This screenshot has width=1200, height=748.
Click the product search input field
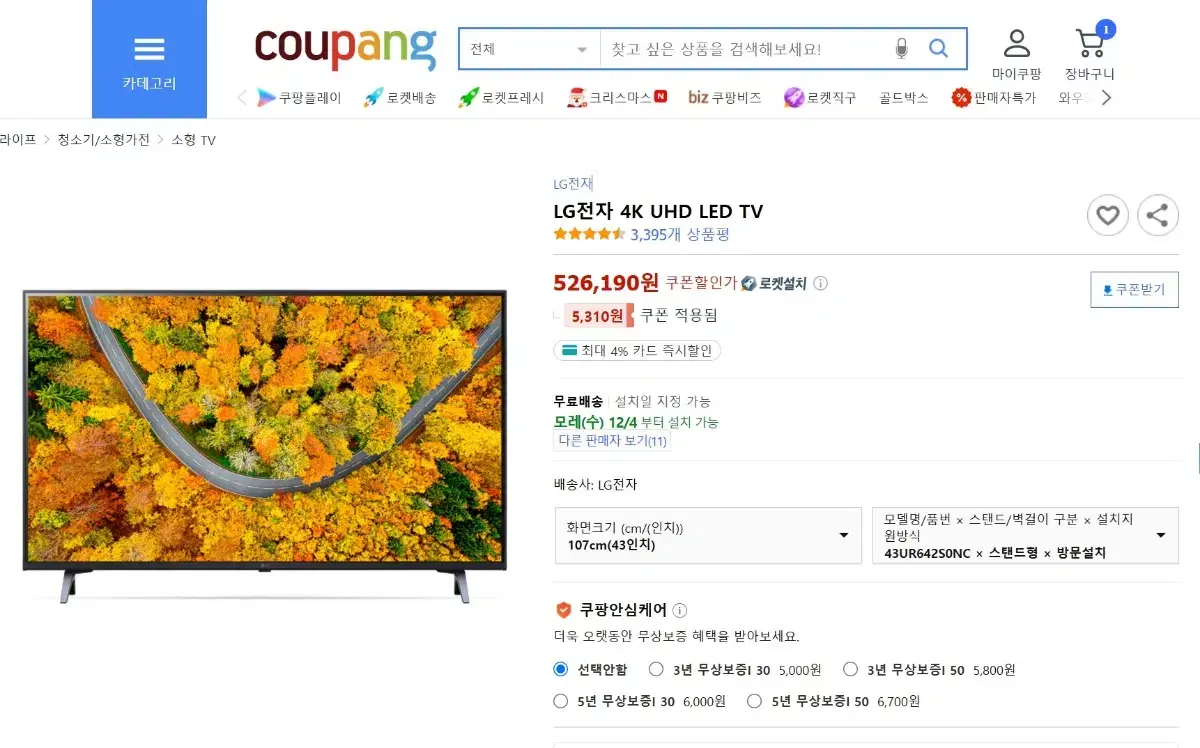pos(745,49)
